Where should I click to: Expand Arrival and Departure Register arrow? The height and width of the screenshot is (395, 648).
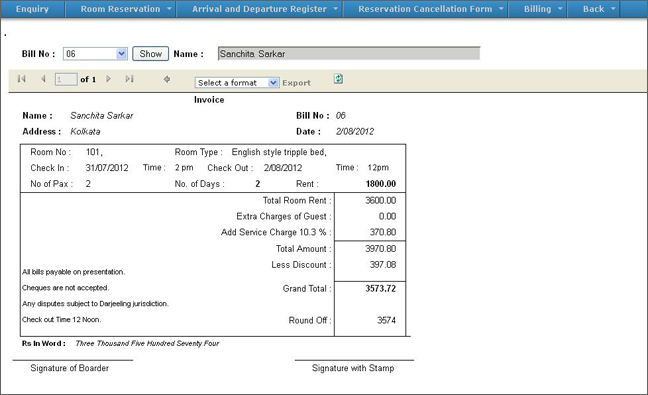point(336,9)
